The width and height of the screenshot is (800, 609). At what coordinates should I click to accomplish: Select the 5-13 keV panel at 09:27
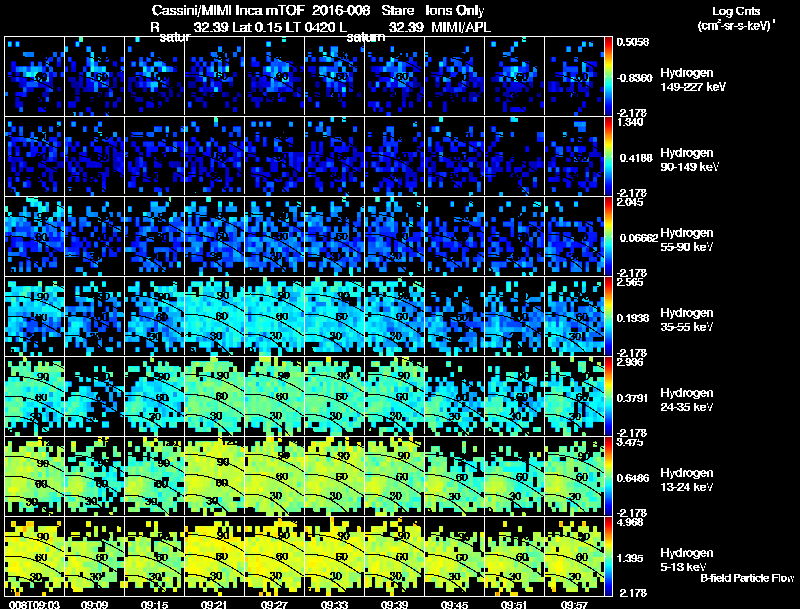pyautogui.click(x=274, y=556)
